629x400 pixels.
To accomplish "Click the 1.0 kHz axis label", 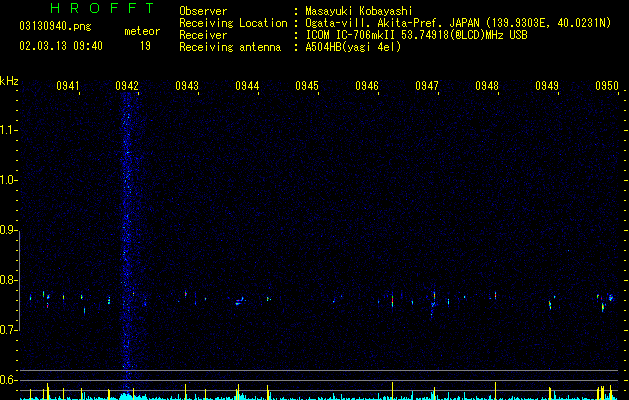I will pos(7,180).
